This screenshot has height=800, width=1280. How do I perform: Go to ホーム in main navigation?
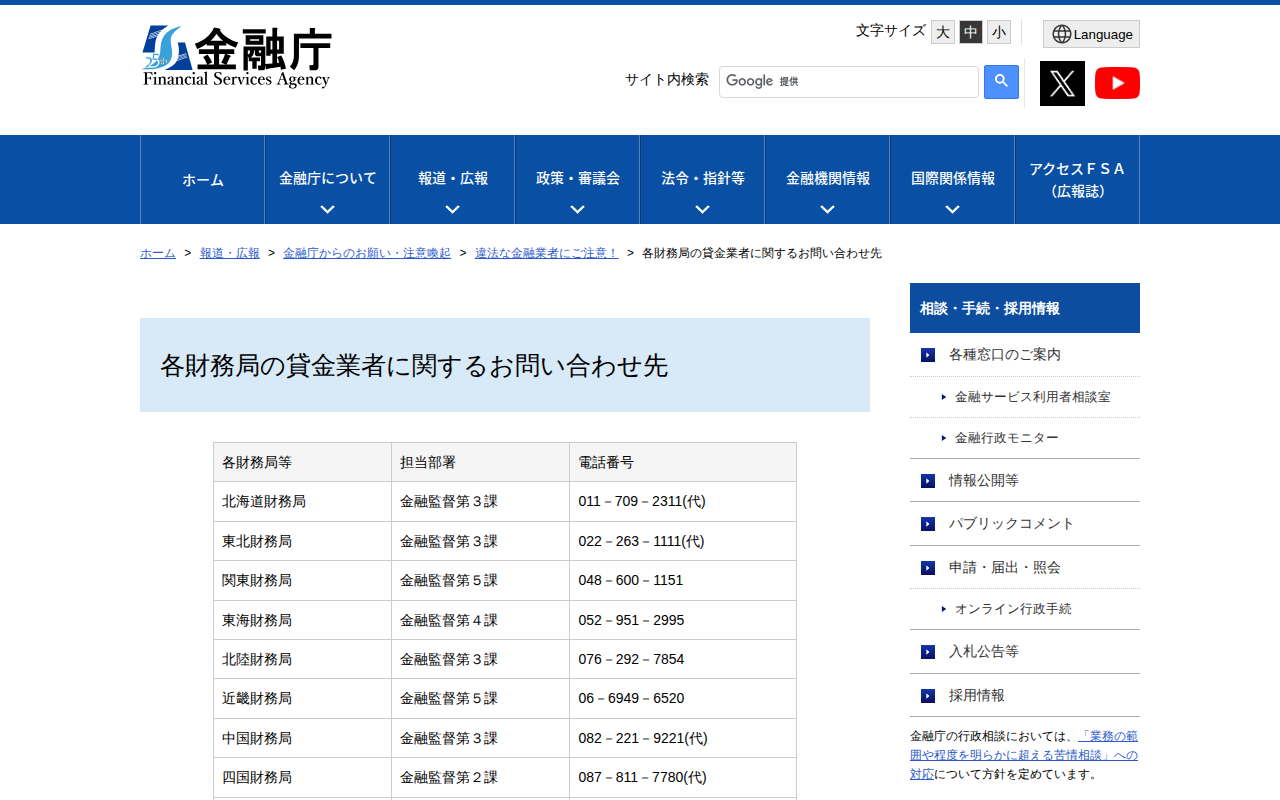click(203, 180)
